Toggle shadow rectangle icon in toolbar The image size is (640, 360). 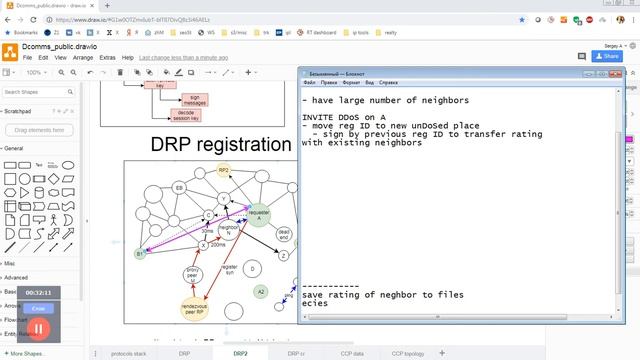(x=191, y=72)
